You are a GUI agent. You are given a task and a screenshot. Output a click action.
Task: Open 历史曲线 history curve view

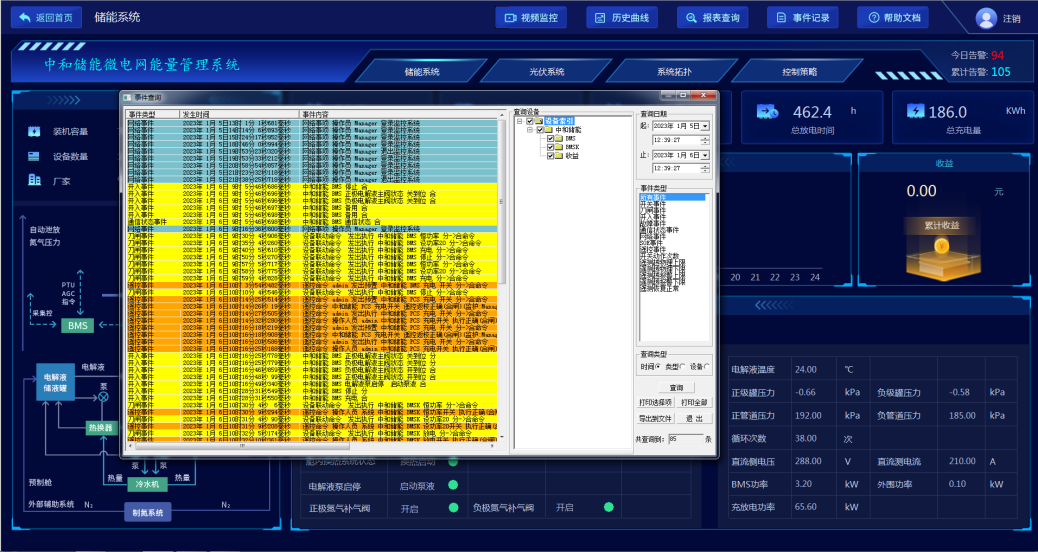pyautogui.click(x=621, y=17)
